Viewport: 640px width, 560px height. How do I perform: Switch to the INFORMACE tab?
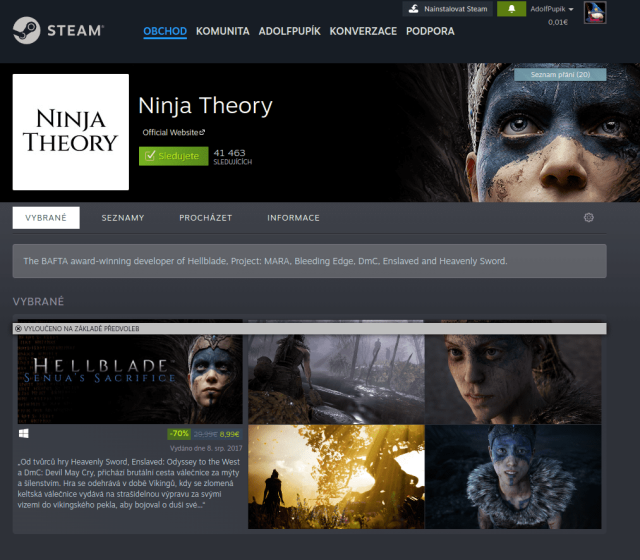tap(293, 218)
